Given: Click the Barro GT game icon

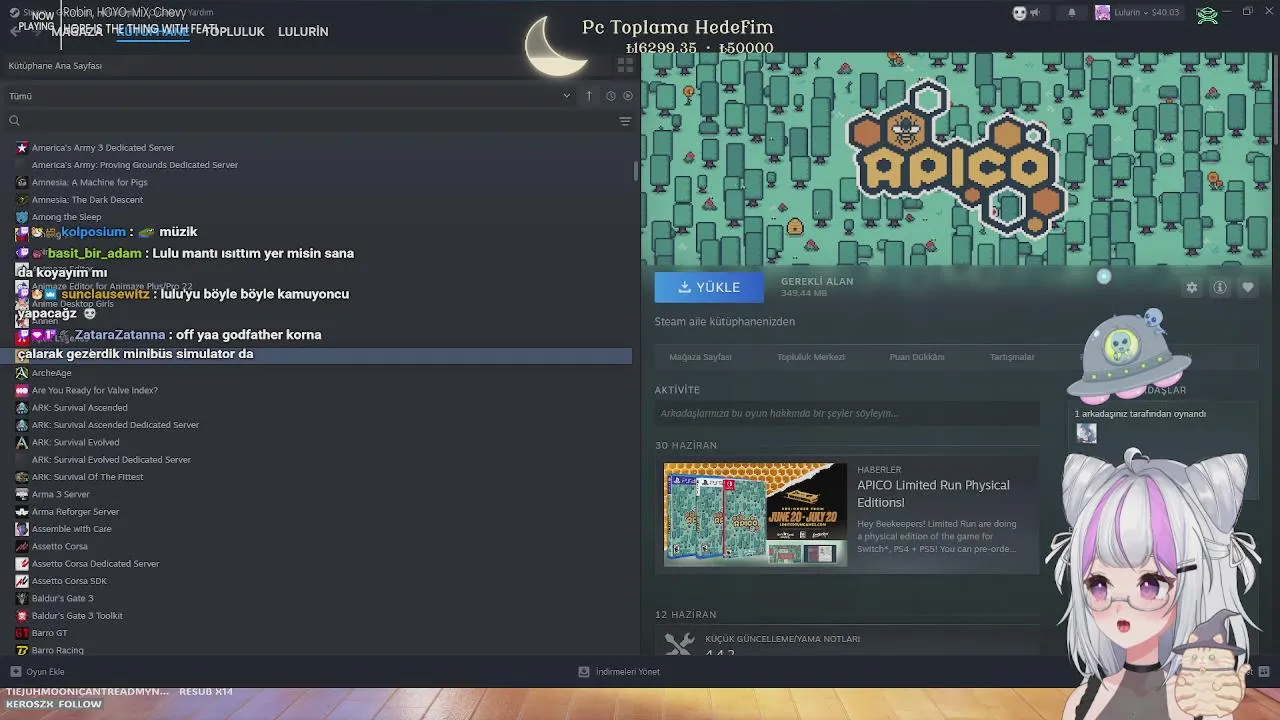Looking at the screenshot, I should tap(22, 633).
